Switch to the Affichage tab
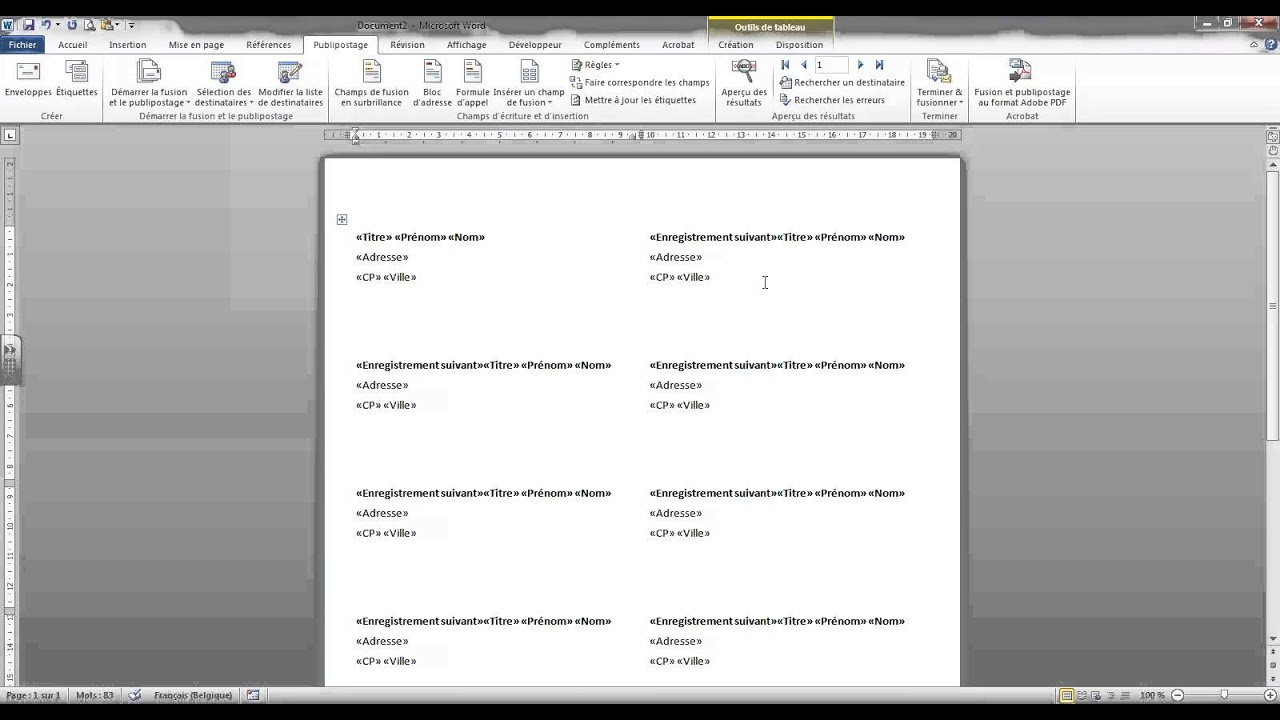1280x720 pixels. tap(466, 45)
